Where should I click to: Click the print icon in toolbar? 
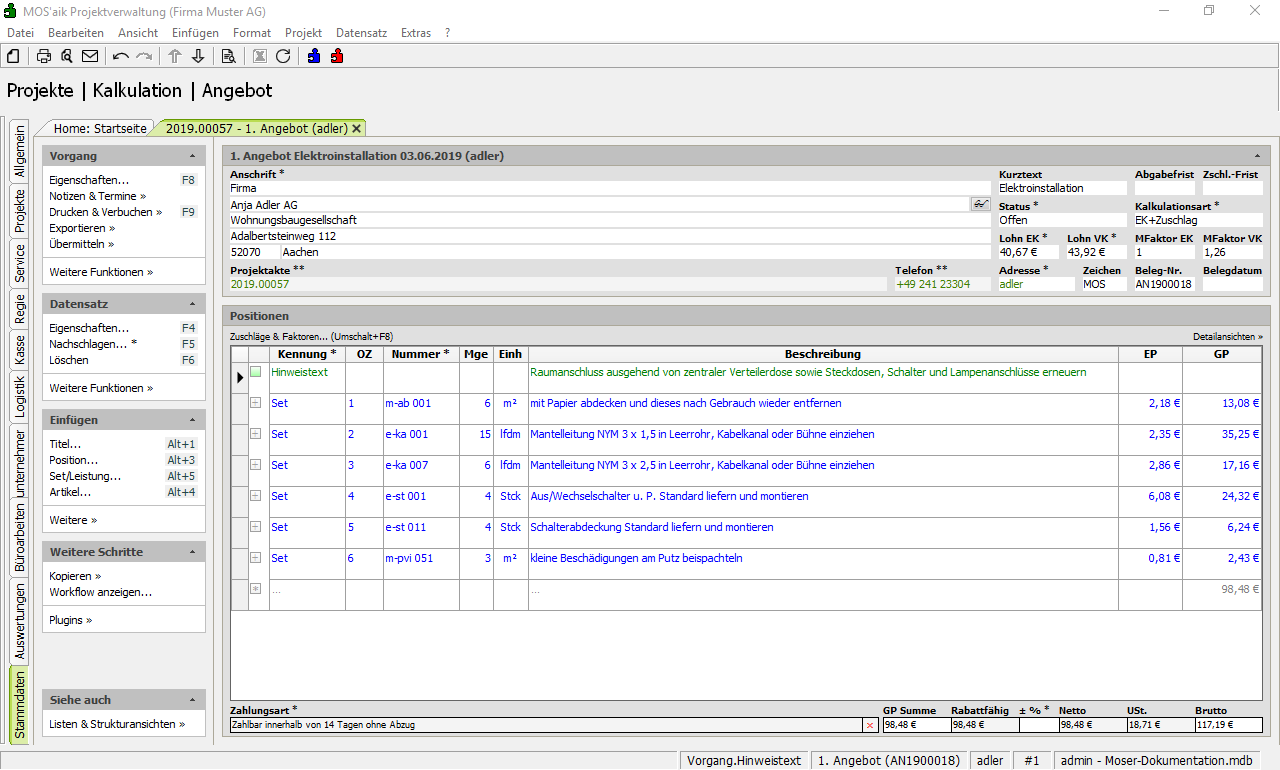[x=44, y=56]
